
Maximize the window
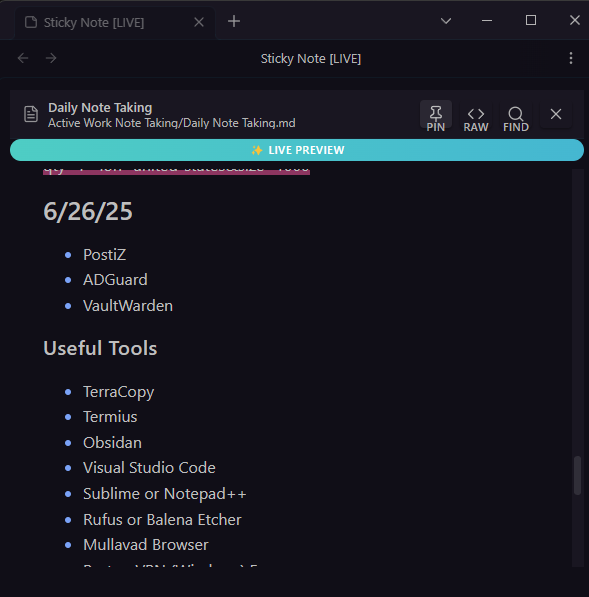point(530,21)
